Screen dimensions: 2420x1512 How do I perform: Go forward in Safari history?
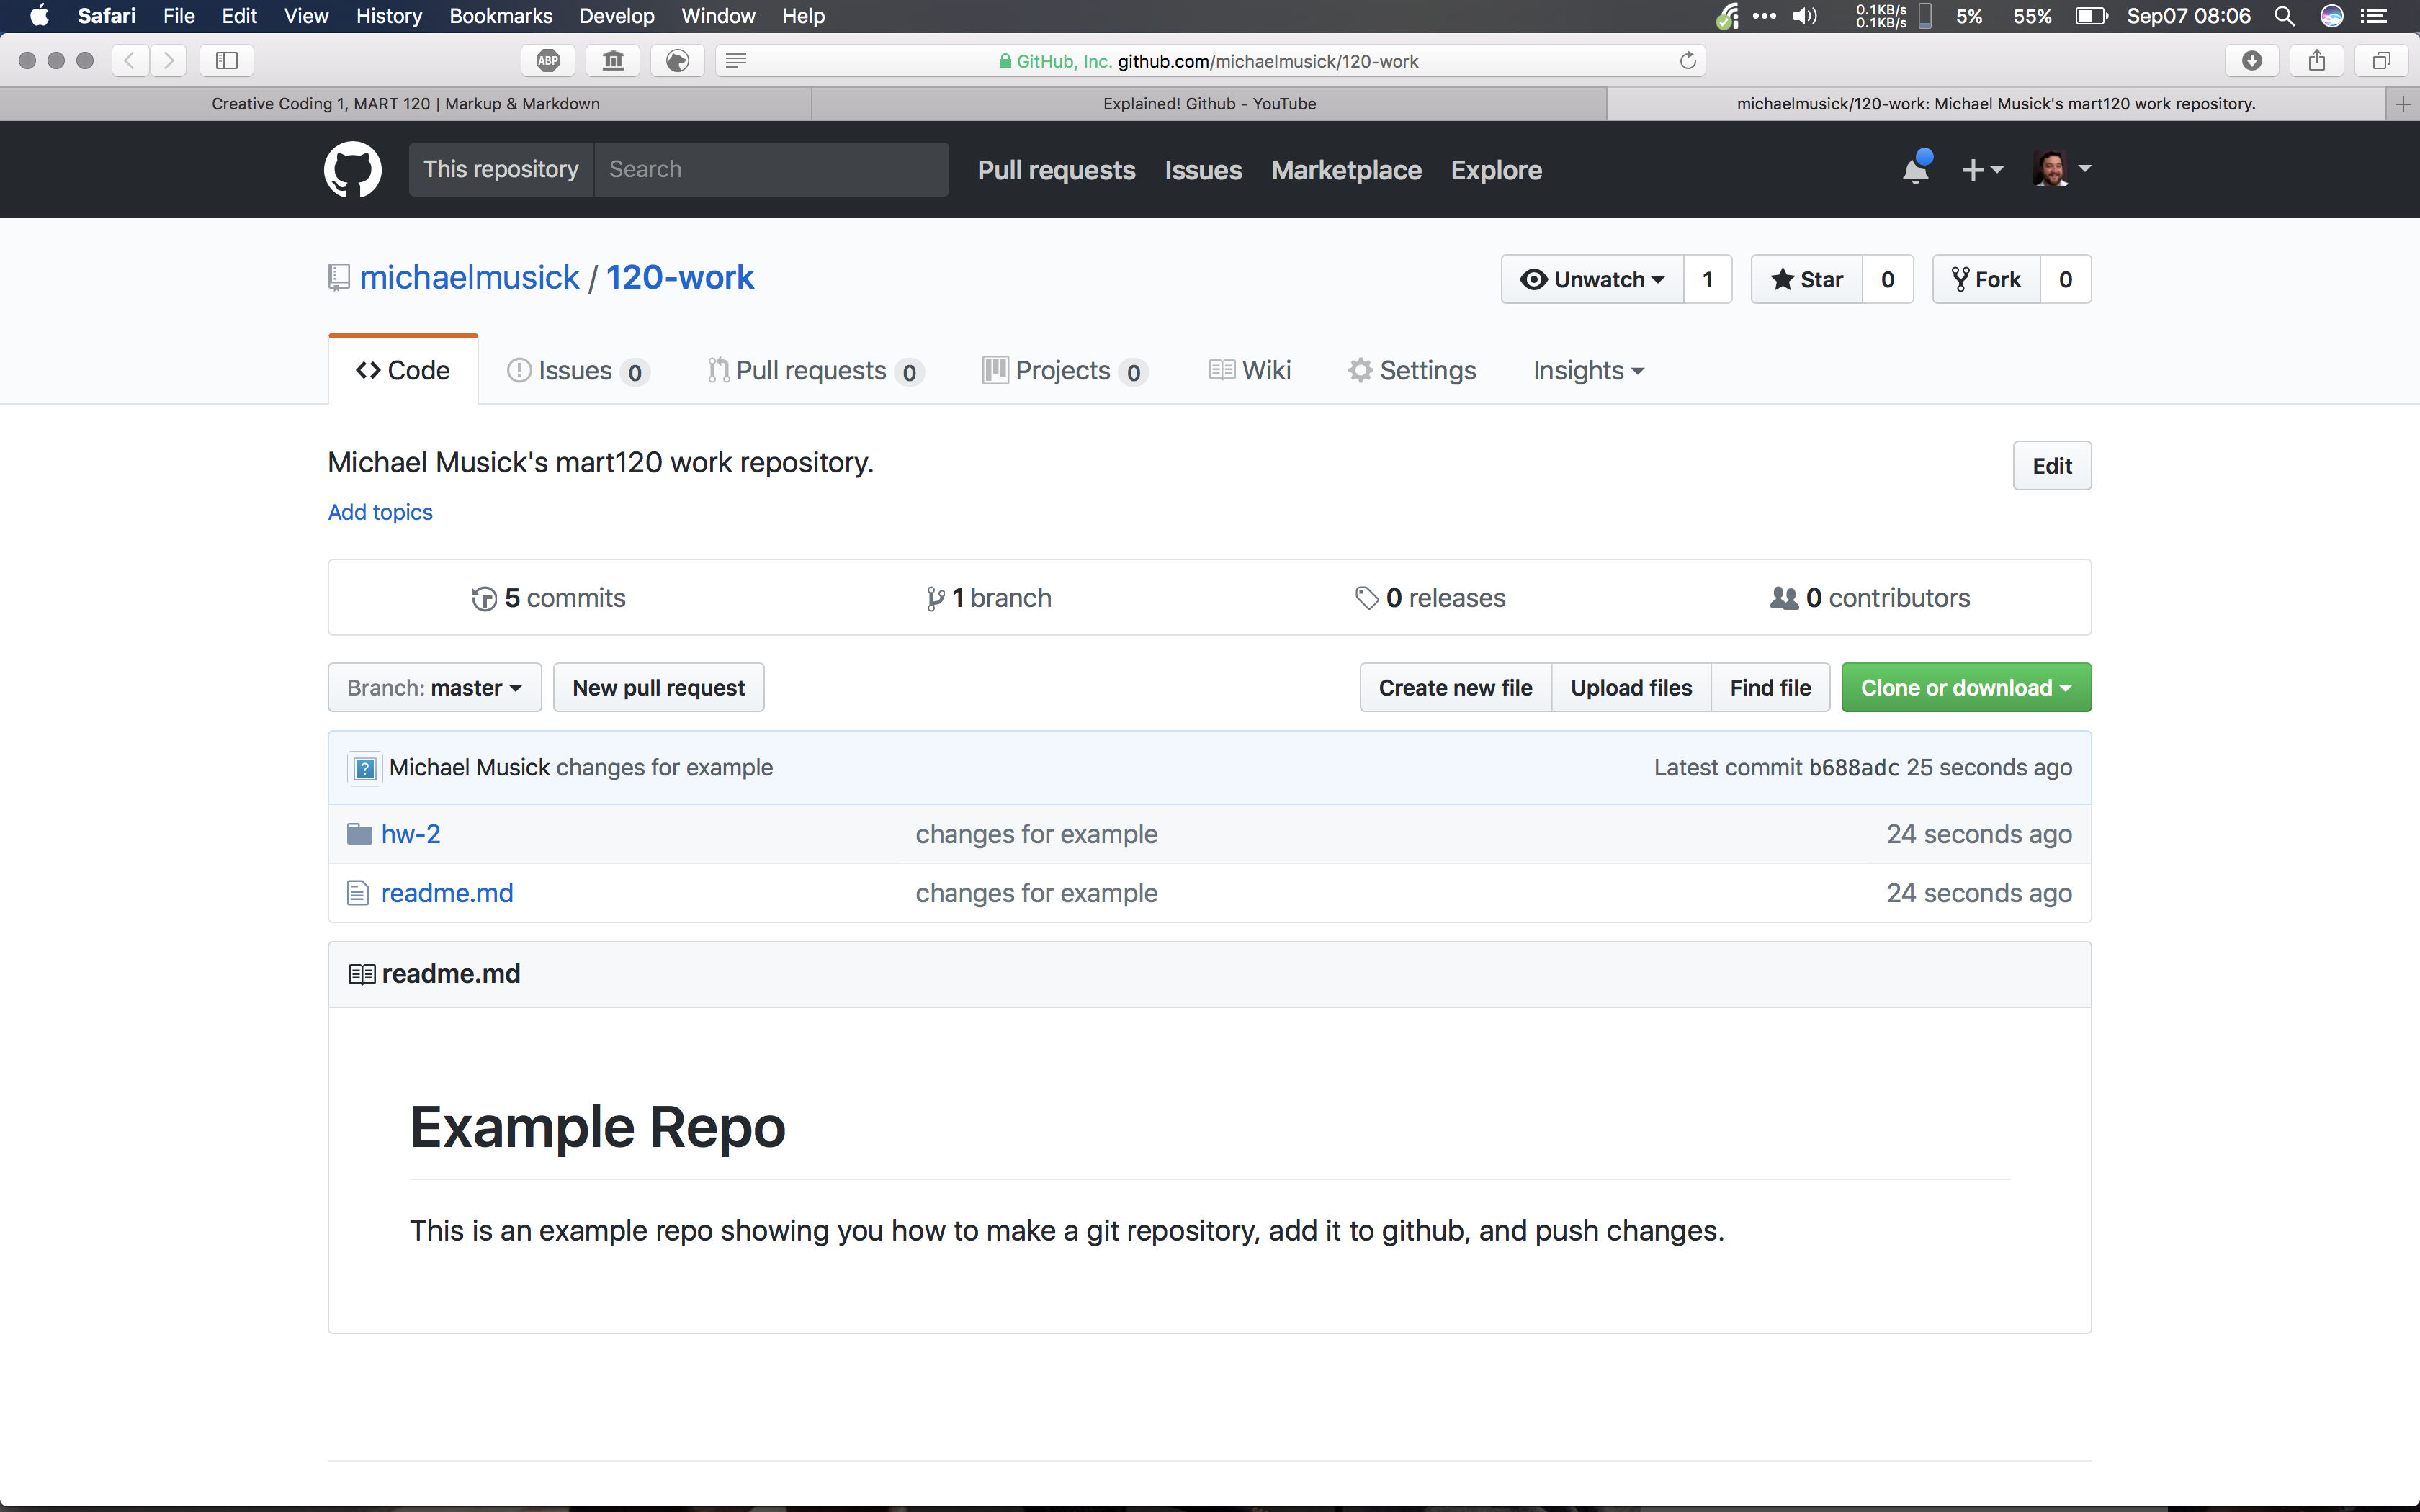[169, 61]
